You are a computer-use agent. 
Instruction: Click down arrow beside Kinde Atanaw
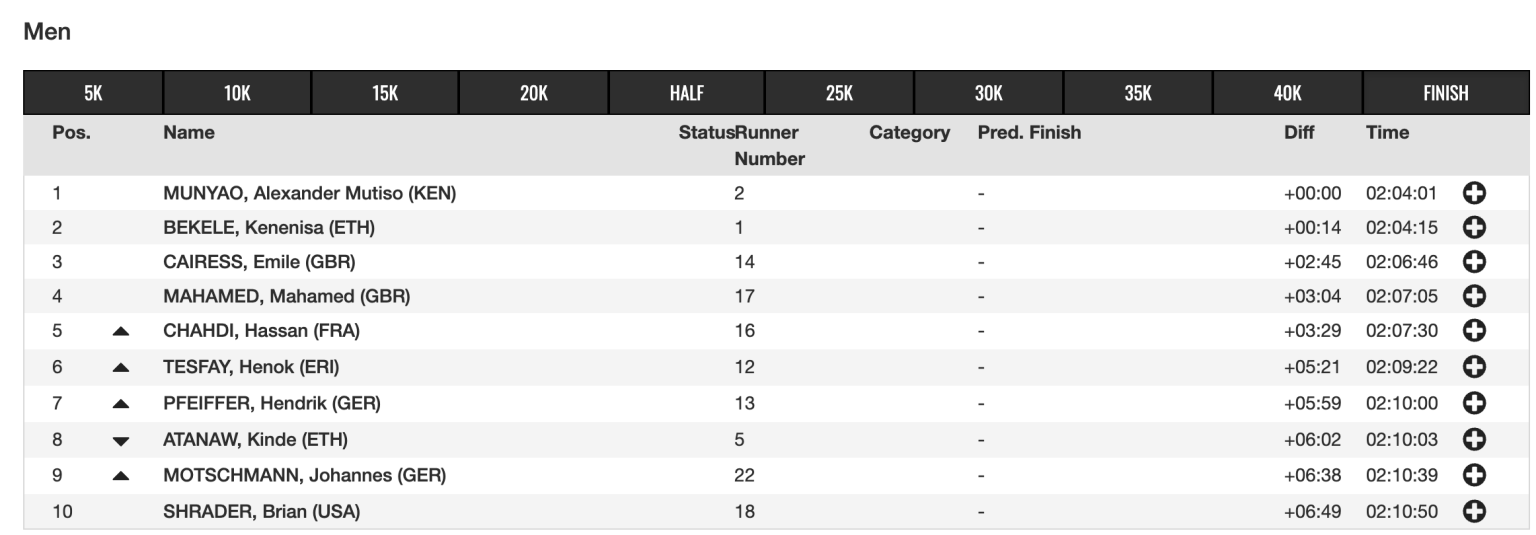point(121,439)
